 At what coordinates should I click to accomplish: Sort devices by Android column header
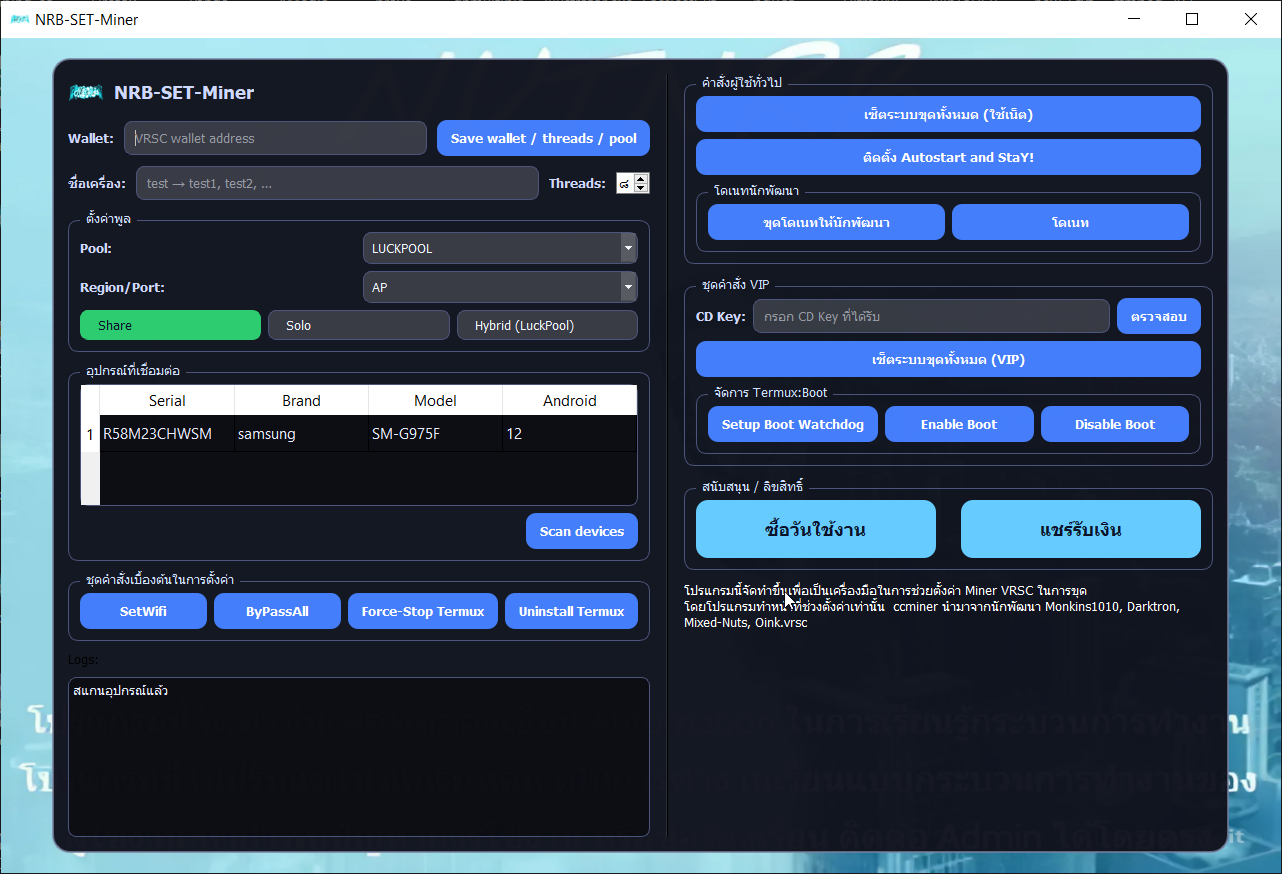click(x=570, y=400)
